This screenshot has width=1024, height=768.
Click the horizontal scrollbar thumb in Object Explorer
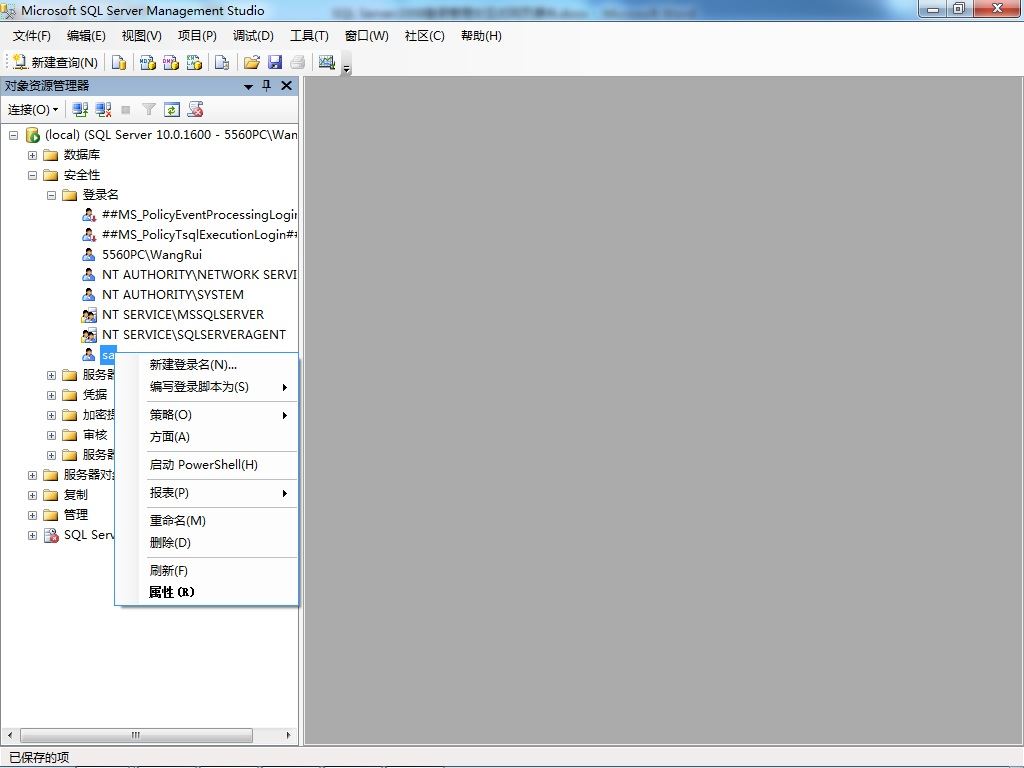[x=136, y=735]
